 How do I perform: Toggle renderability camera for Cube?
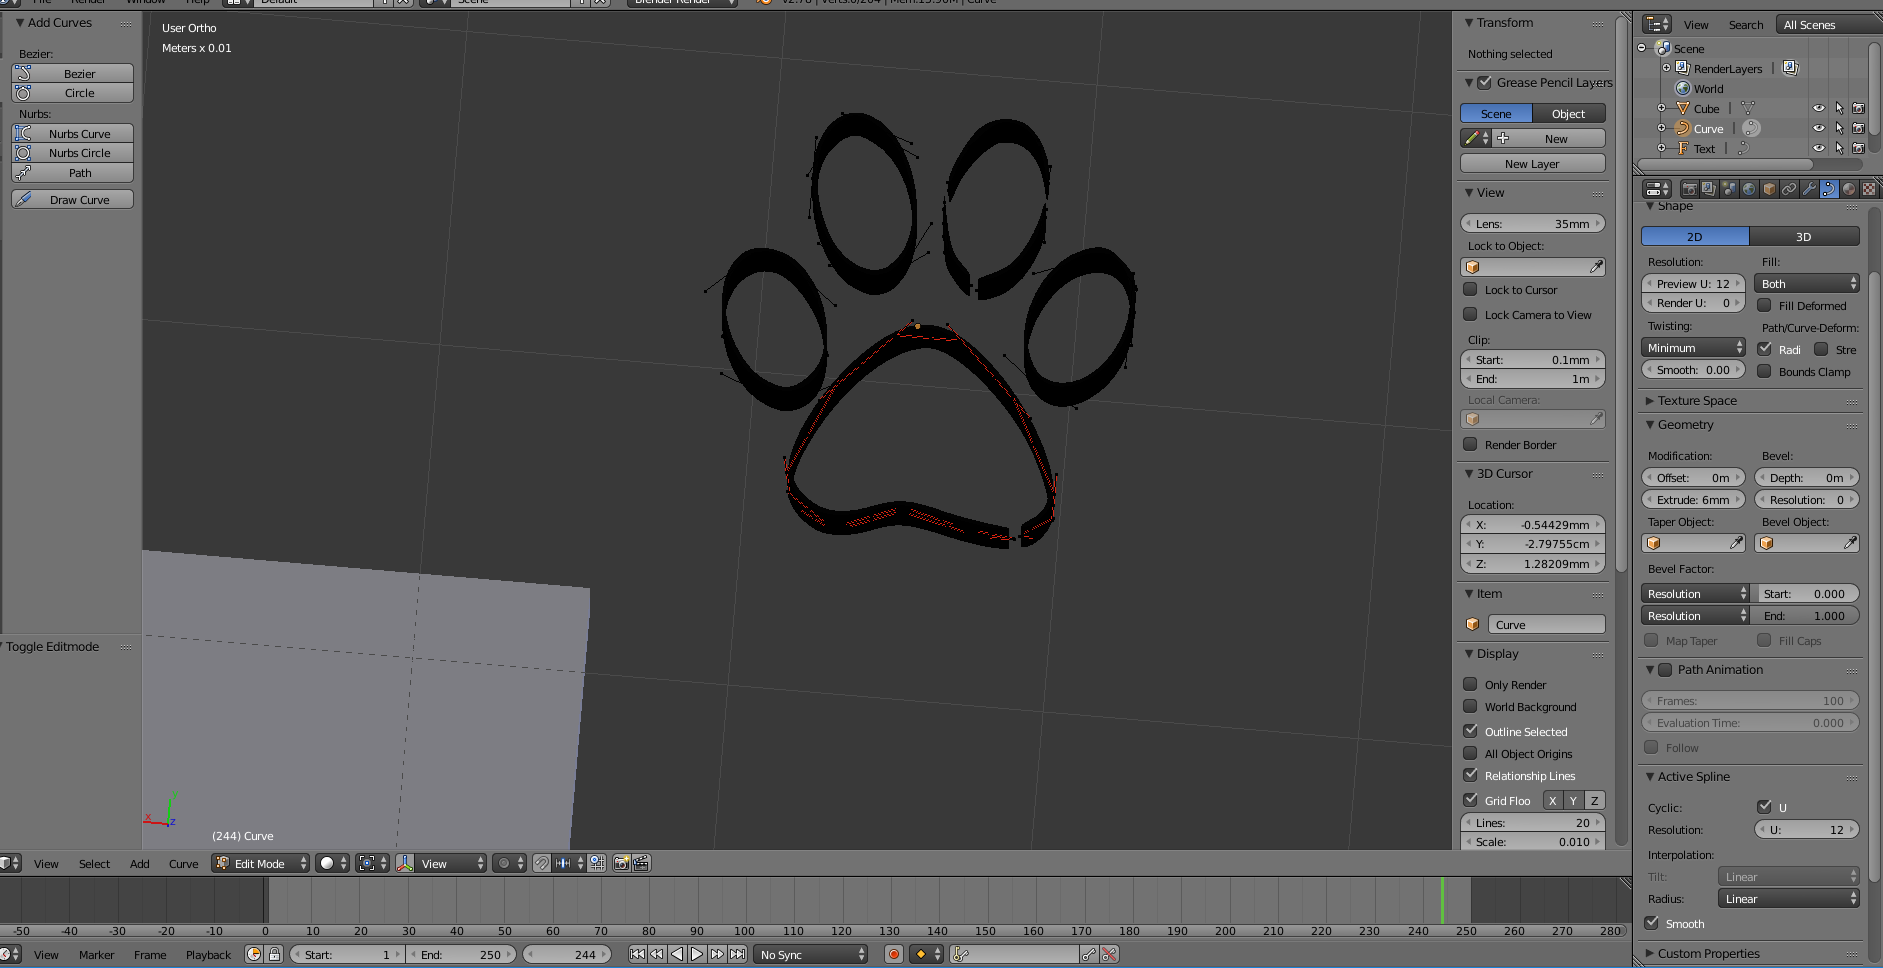click(1858, 108)
